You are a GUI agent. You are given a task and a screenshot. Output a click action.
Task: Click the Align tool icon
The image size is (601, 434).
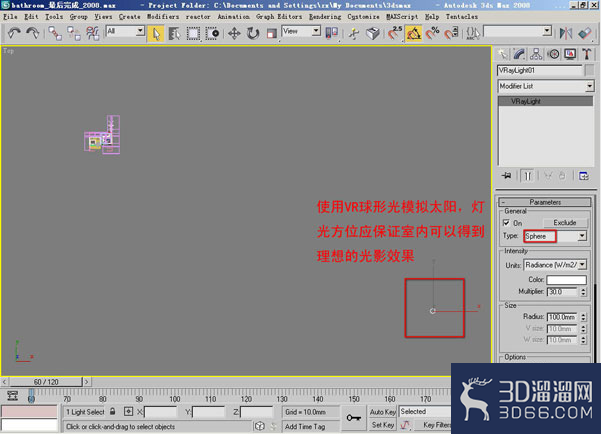click(x=585, y=33)
